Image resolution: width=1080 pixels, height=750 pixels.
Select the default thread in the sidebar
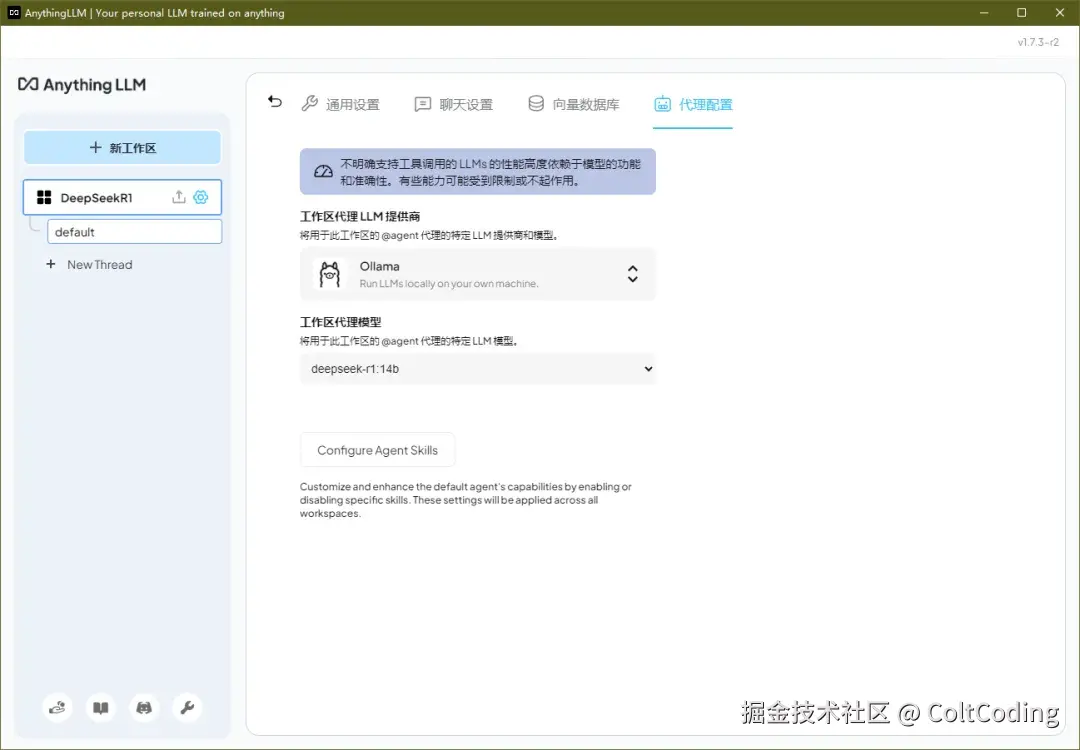coord(134,231)
